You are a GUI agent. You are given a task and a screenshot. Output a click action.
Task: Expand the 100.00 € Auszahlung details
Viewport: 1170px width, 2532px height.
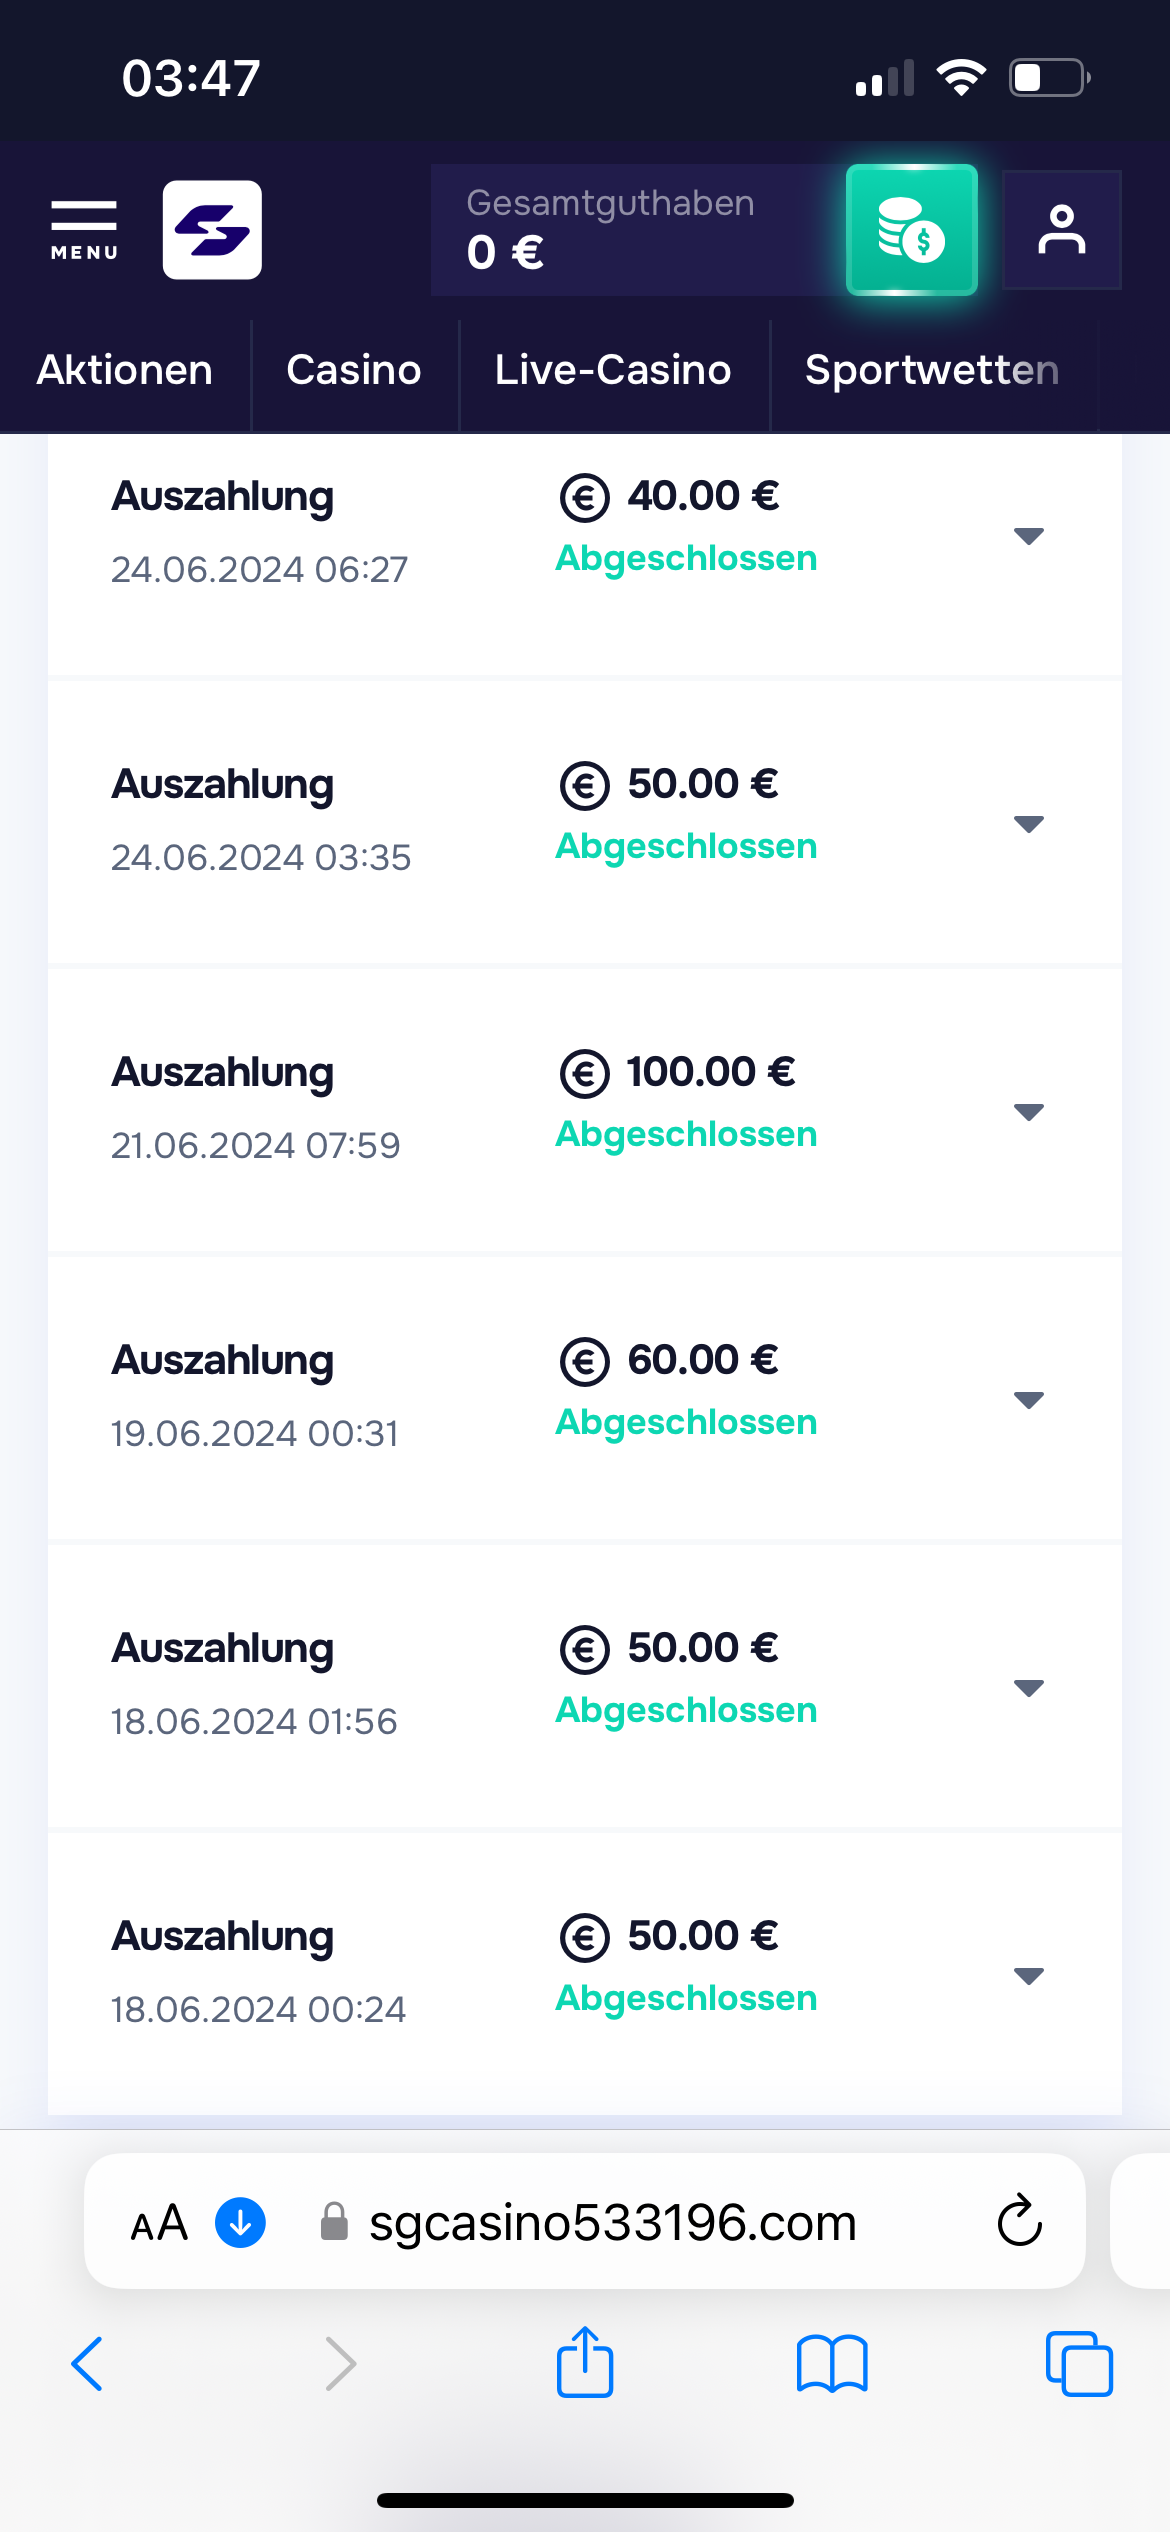[x=1028, y=1112]
